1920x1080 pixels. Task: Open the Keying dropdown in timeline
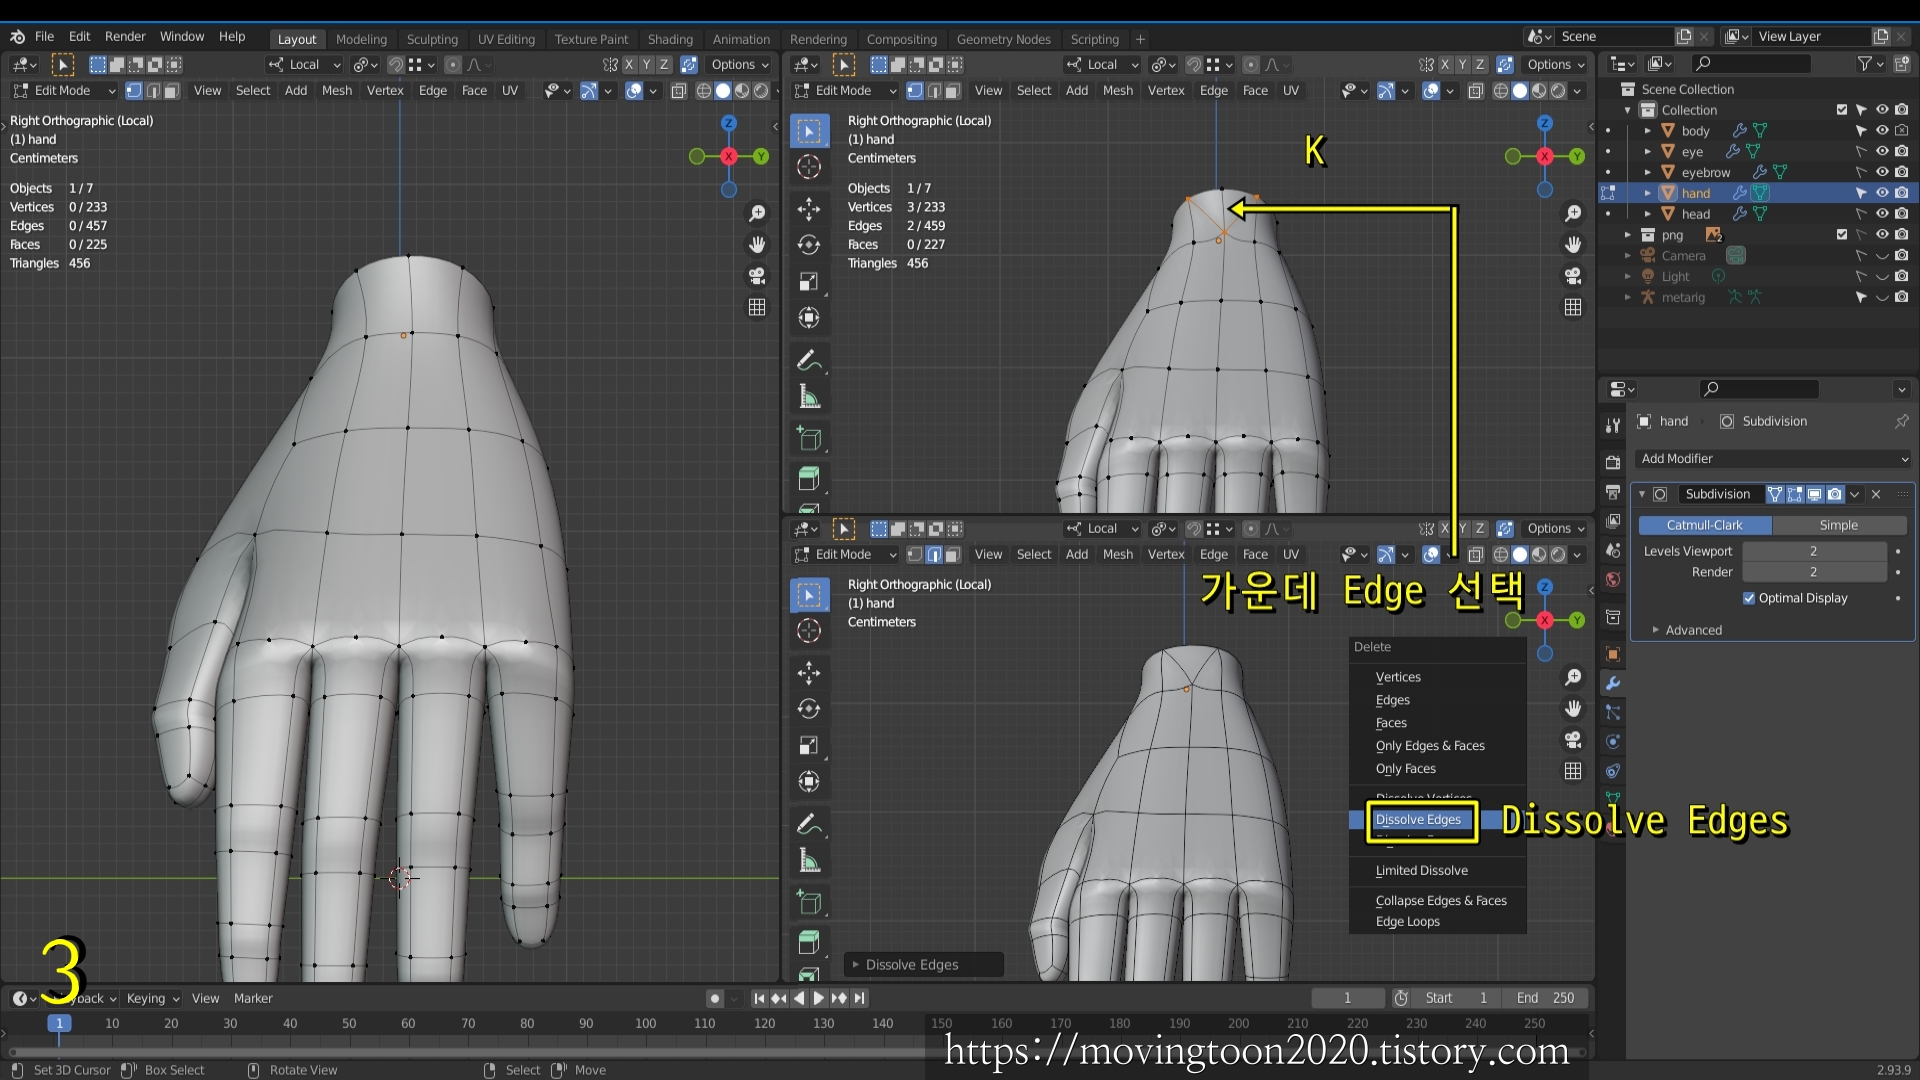153,998
